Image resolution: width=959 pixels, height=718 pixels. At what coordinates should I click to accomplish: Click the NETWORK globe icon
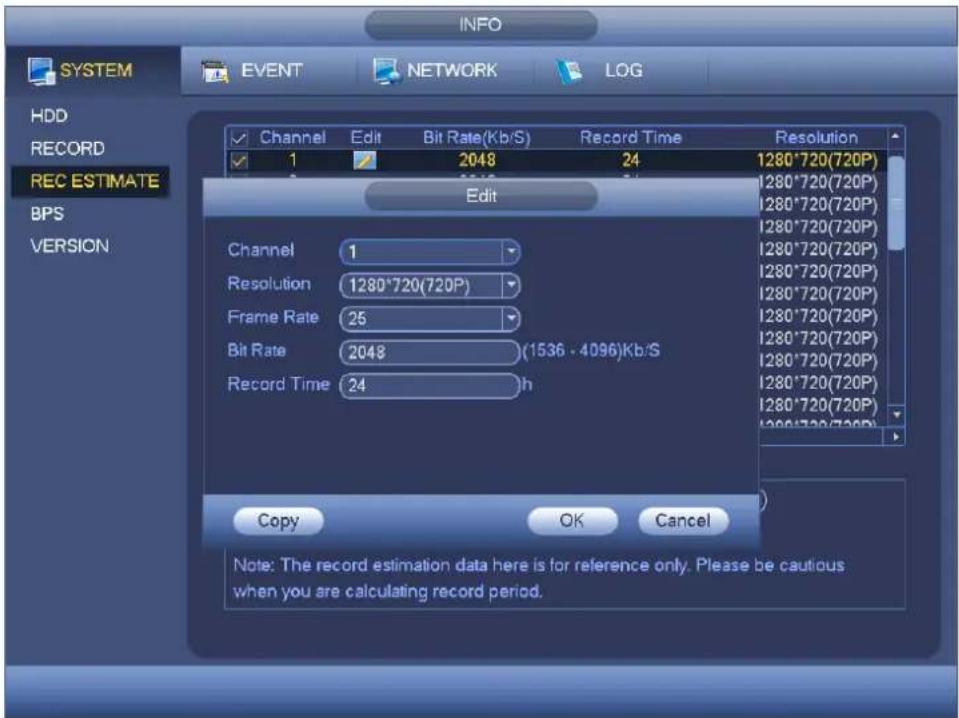pyautogui.click(x=387, y=71)
